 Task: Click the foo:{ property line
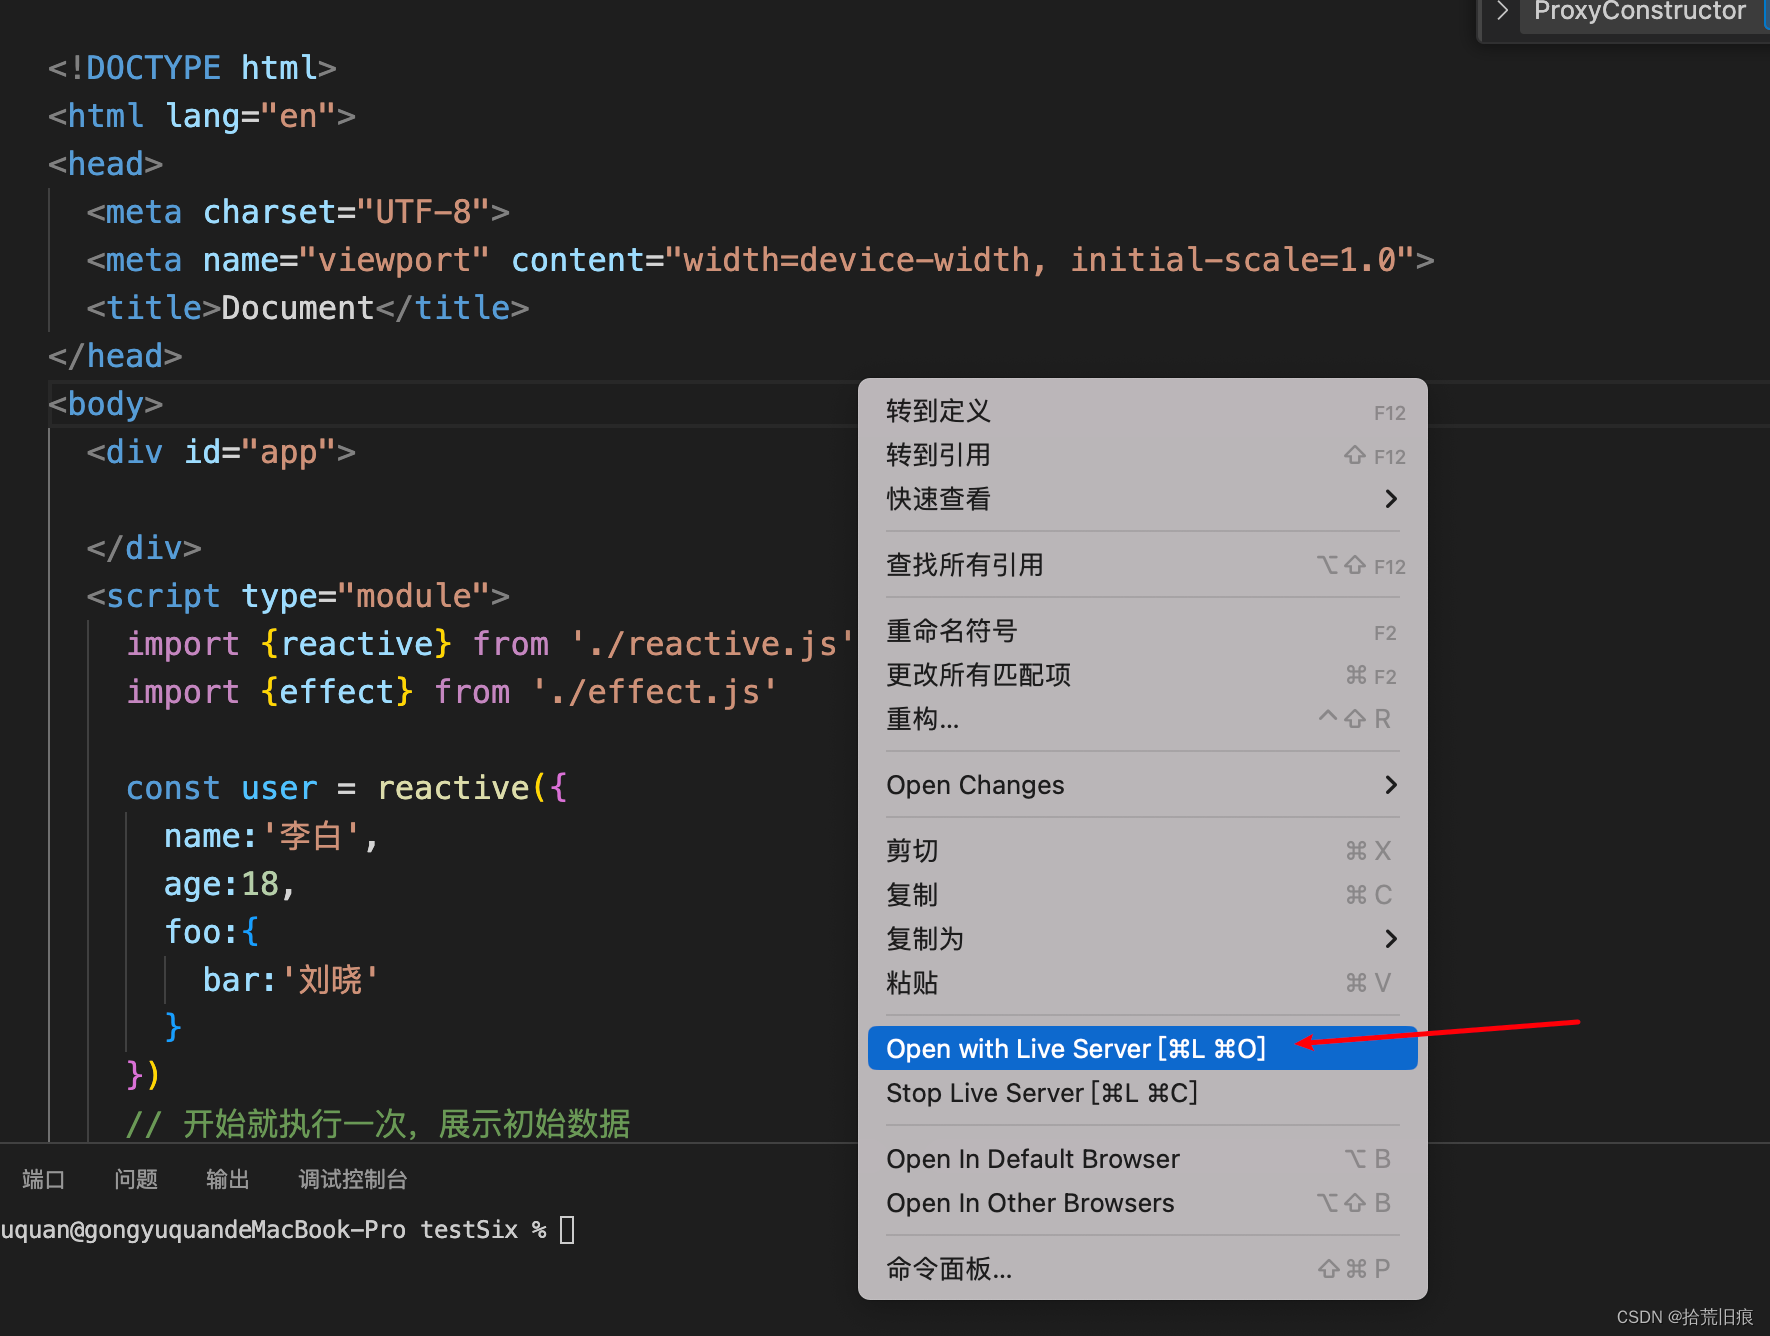point(211,932)
